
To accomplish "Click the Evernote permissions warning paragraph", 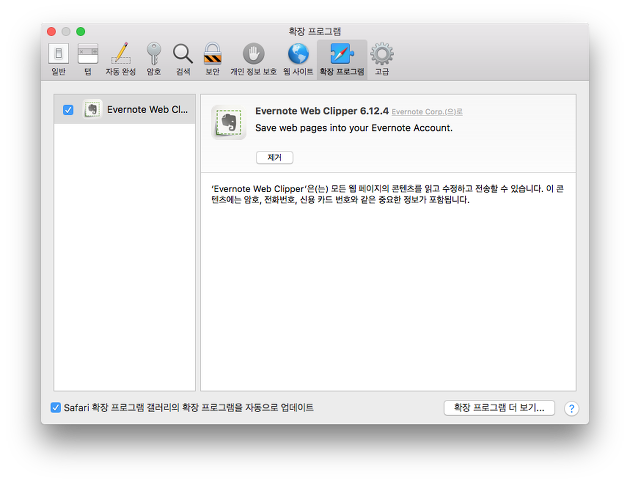I will [x=388, y=194].
